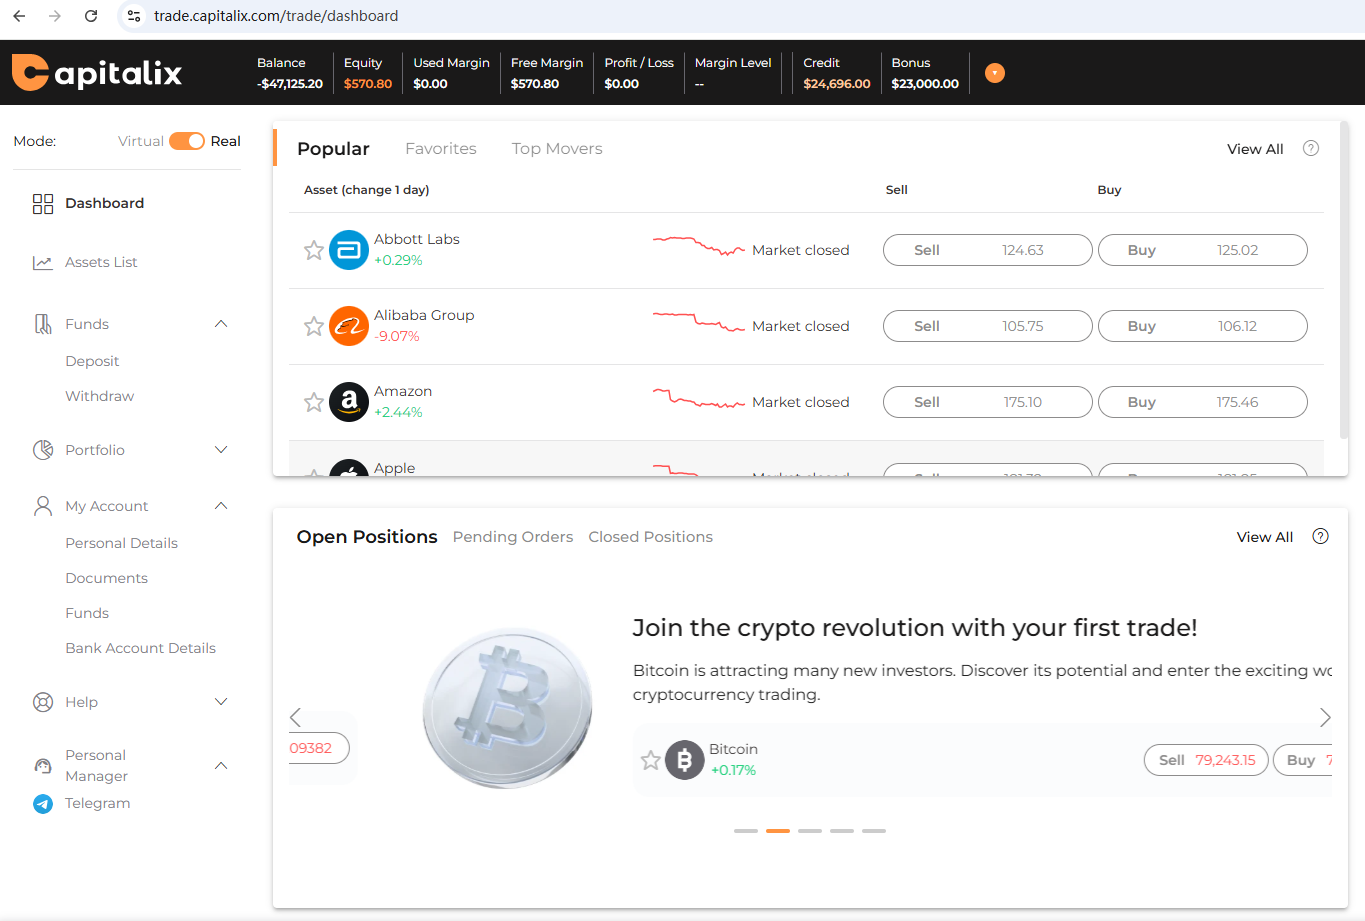Viewport: 1365px width, 921px height.
Task: Click Buy 106.12 for Alibaba Group
Action: point(1203,326)
